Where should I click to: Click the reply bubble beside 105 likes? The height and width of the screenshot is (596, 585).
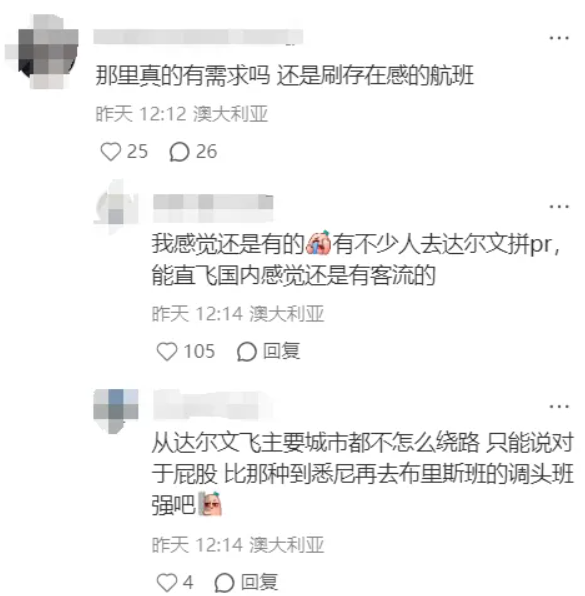246,351
